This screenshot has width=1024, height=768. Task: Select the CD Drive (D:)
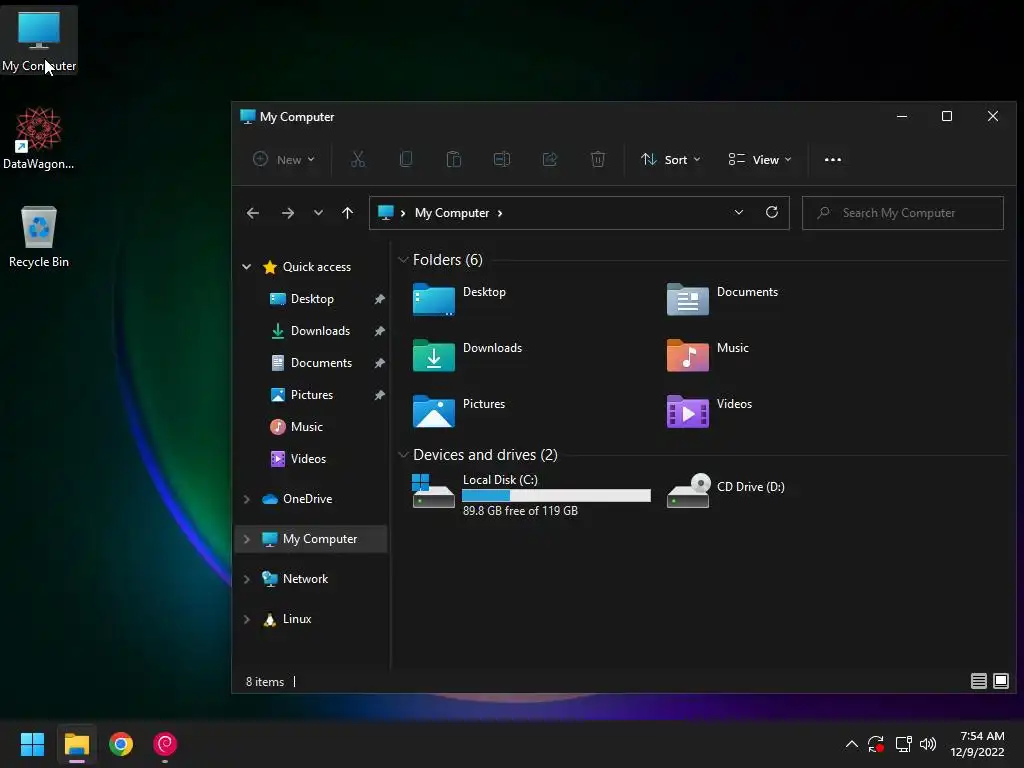pyautogui.click(x=726, y=490)
